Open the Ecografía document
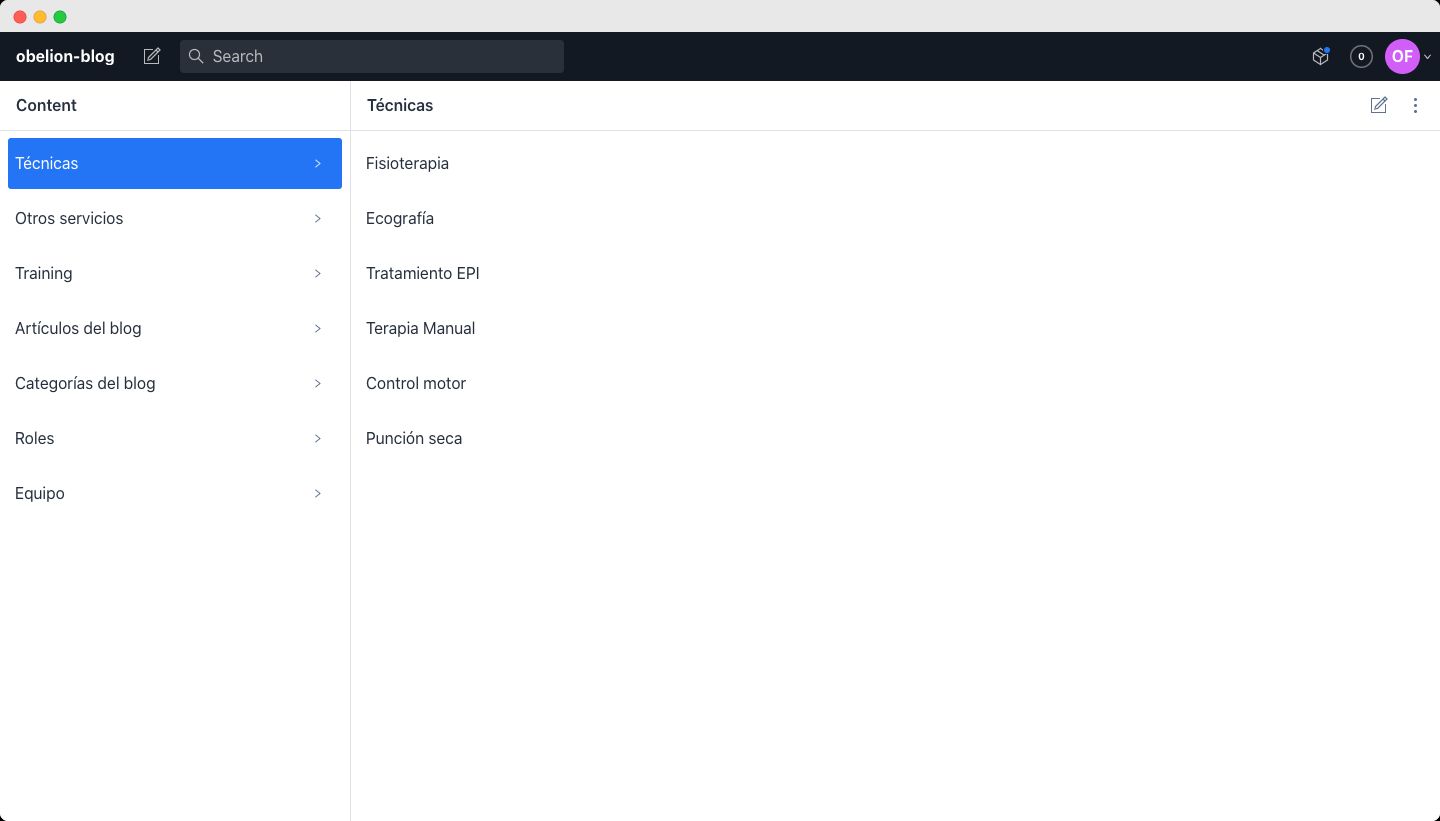This screenshot has height=821, width=1440. point(895,218)
